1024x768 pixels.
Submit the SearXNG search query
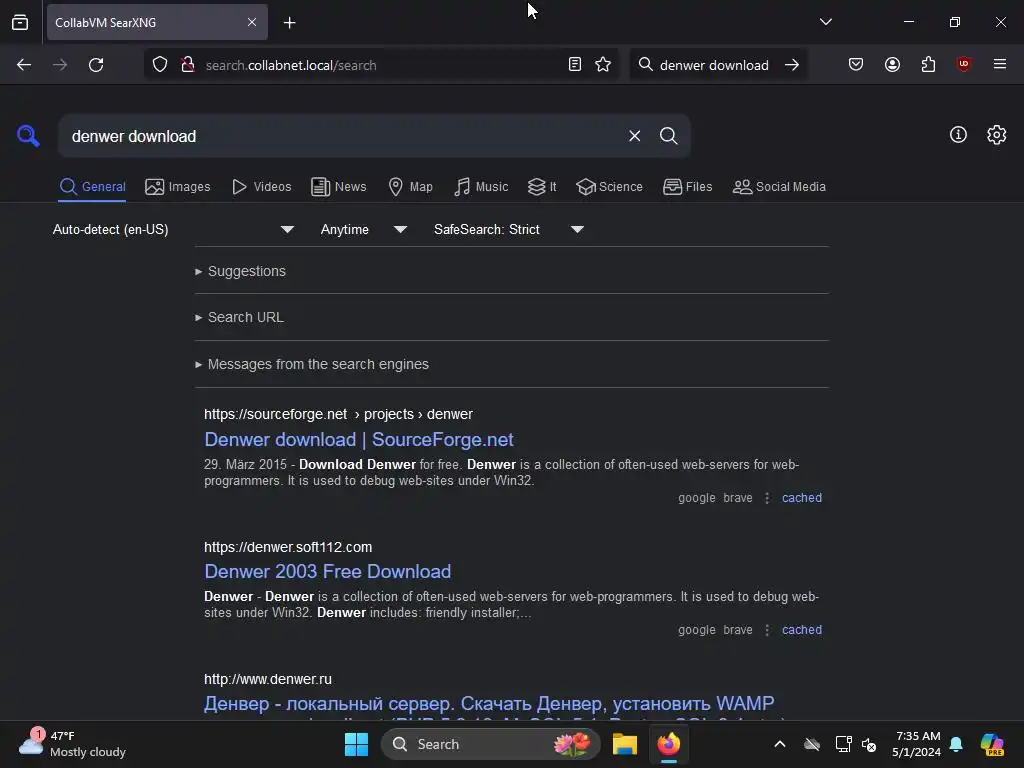[668, 136]
